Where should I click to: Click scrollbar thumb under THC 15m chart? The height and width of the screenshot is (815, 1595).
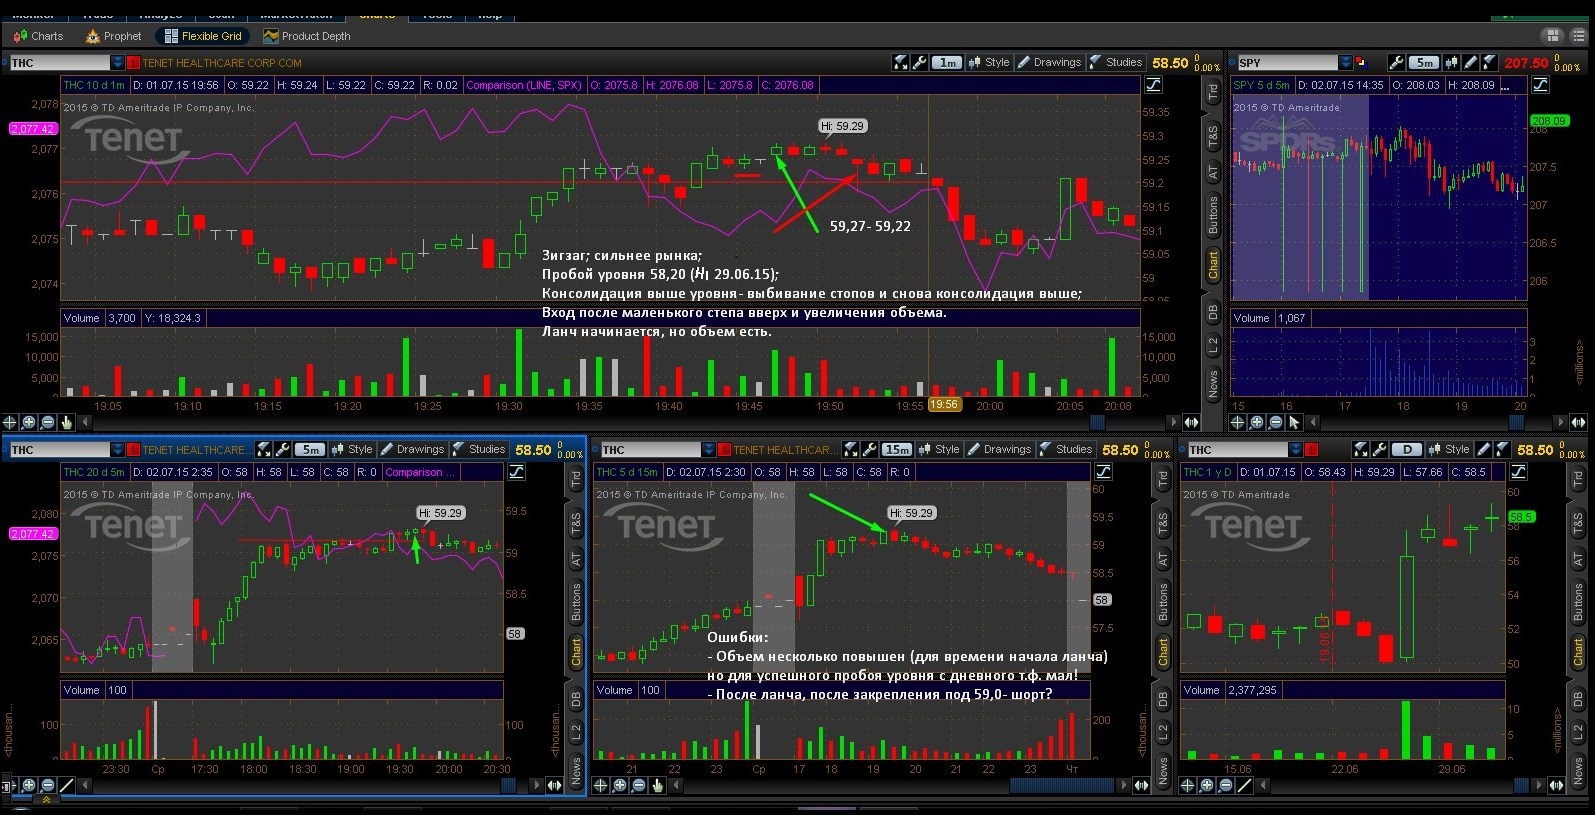coord(1062,785)
